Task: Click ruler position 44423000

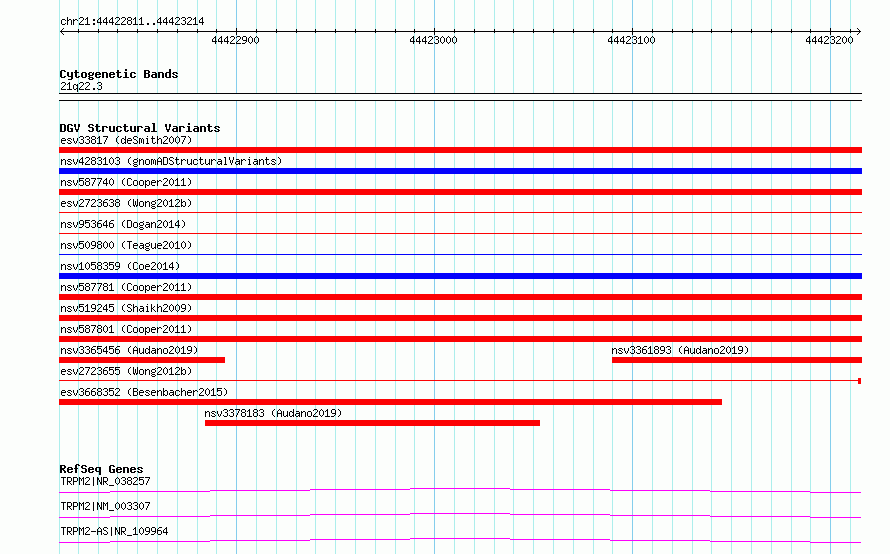Action: 434,40
